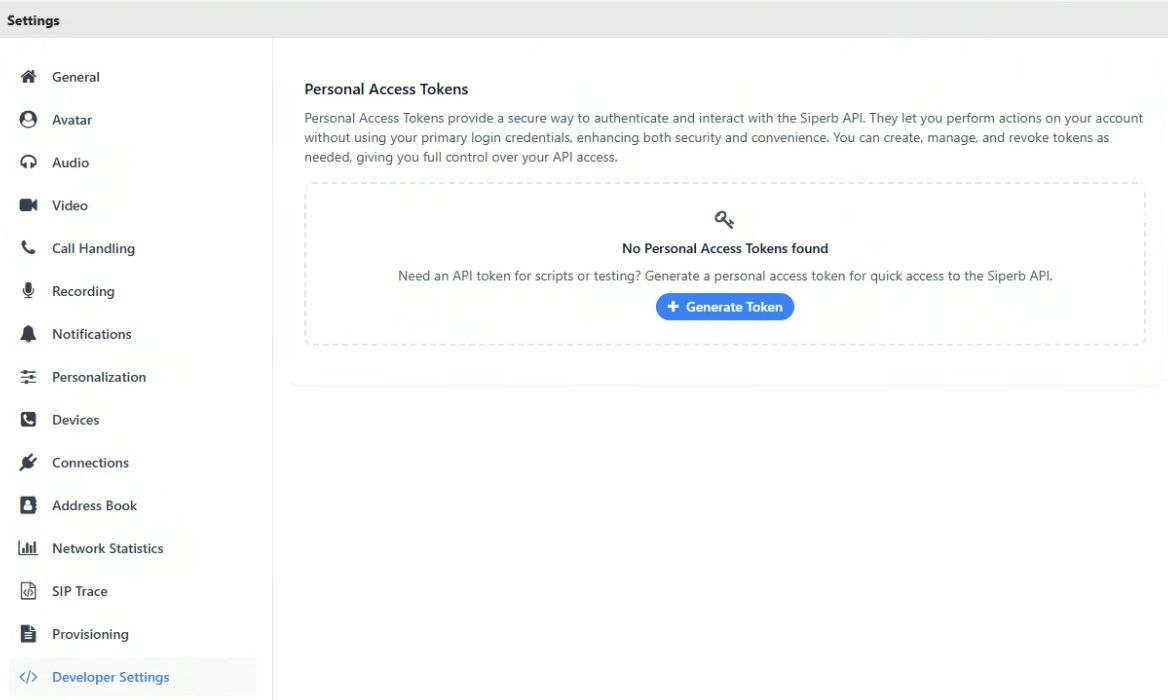Go to Personalization settings
Screen dimensions: 1168x700
(x=133, y=377)
